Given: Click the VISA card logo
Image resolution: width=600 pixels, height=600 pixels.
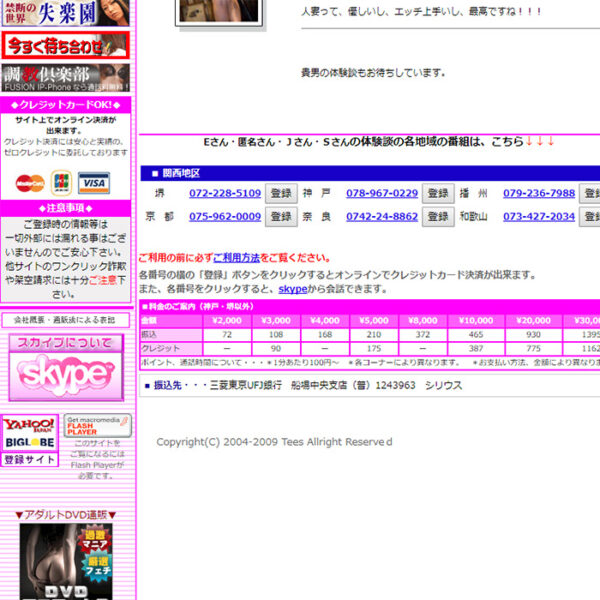Looking at the screenshot, I should click(x=94, y=183).
